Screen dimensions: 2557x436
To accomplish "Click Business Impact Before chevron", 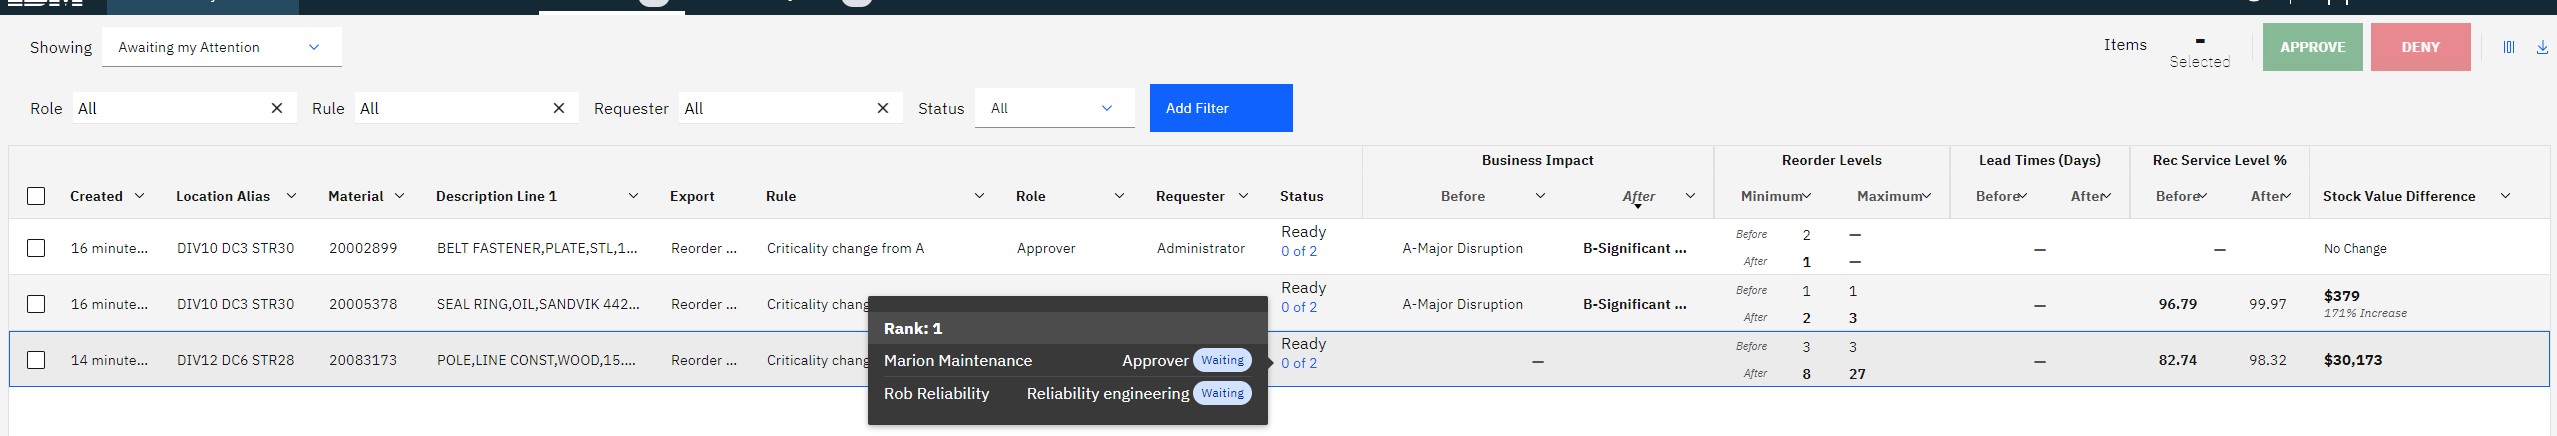I will tap(1540, 196).
